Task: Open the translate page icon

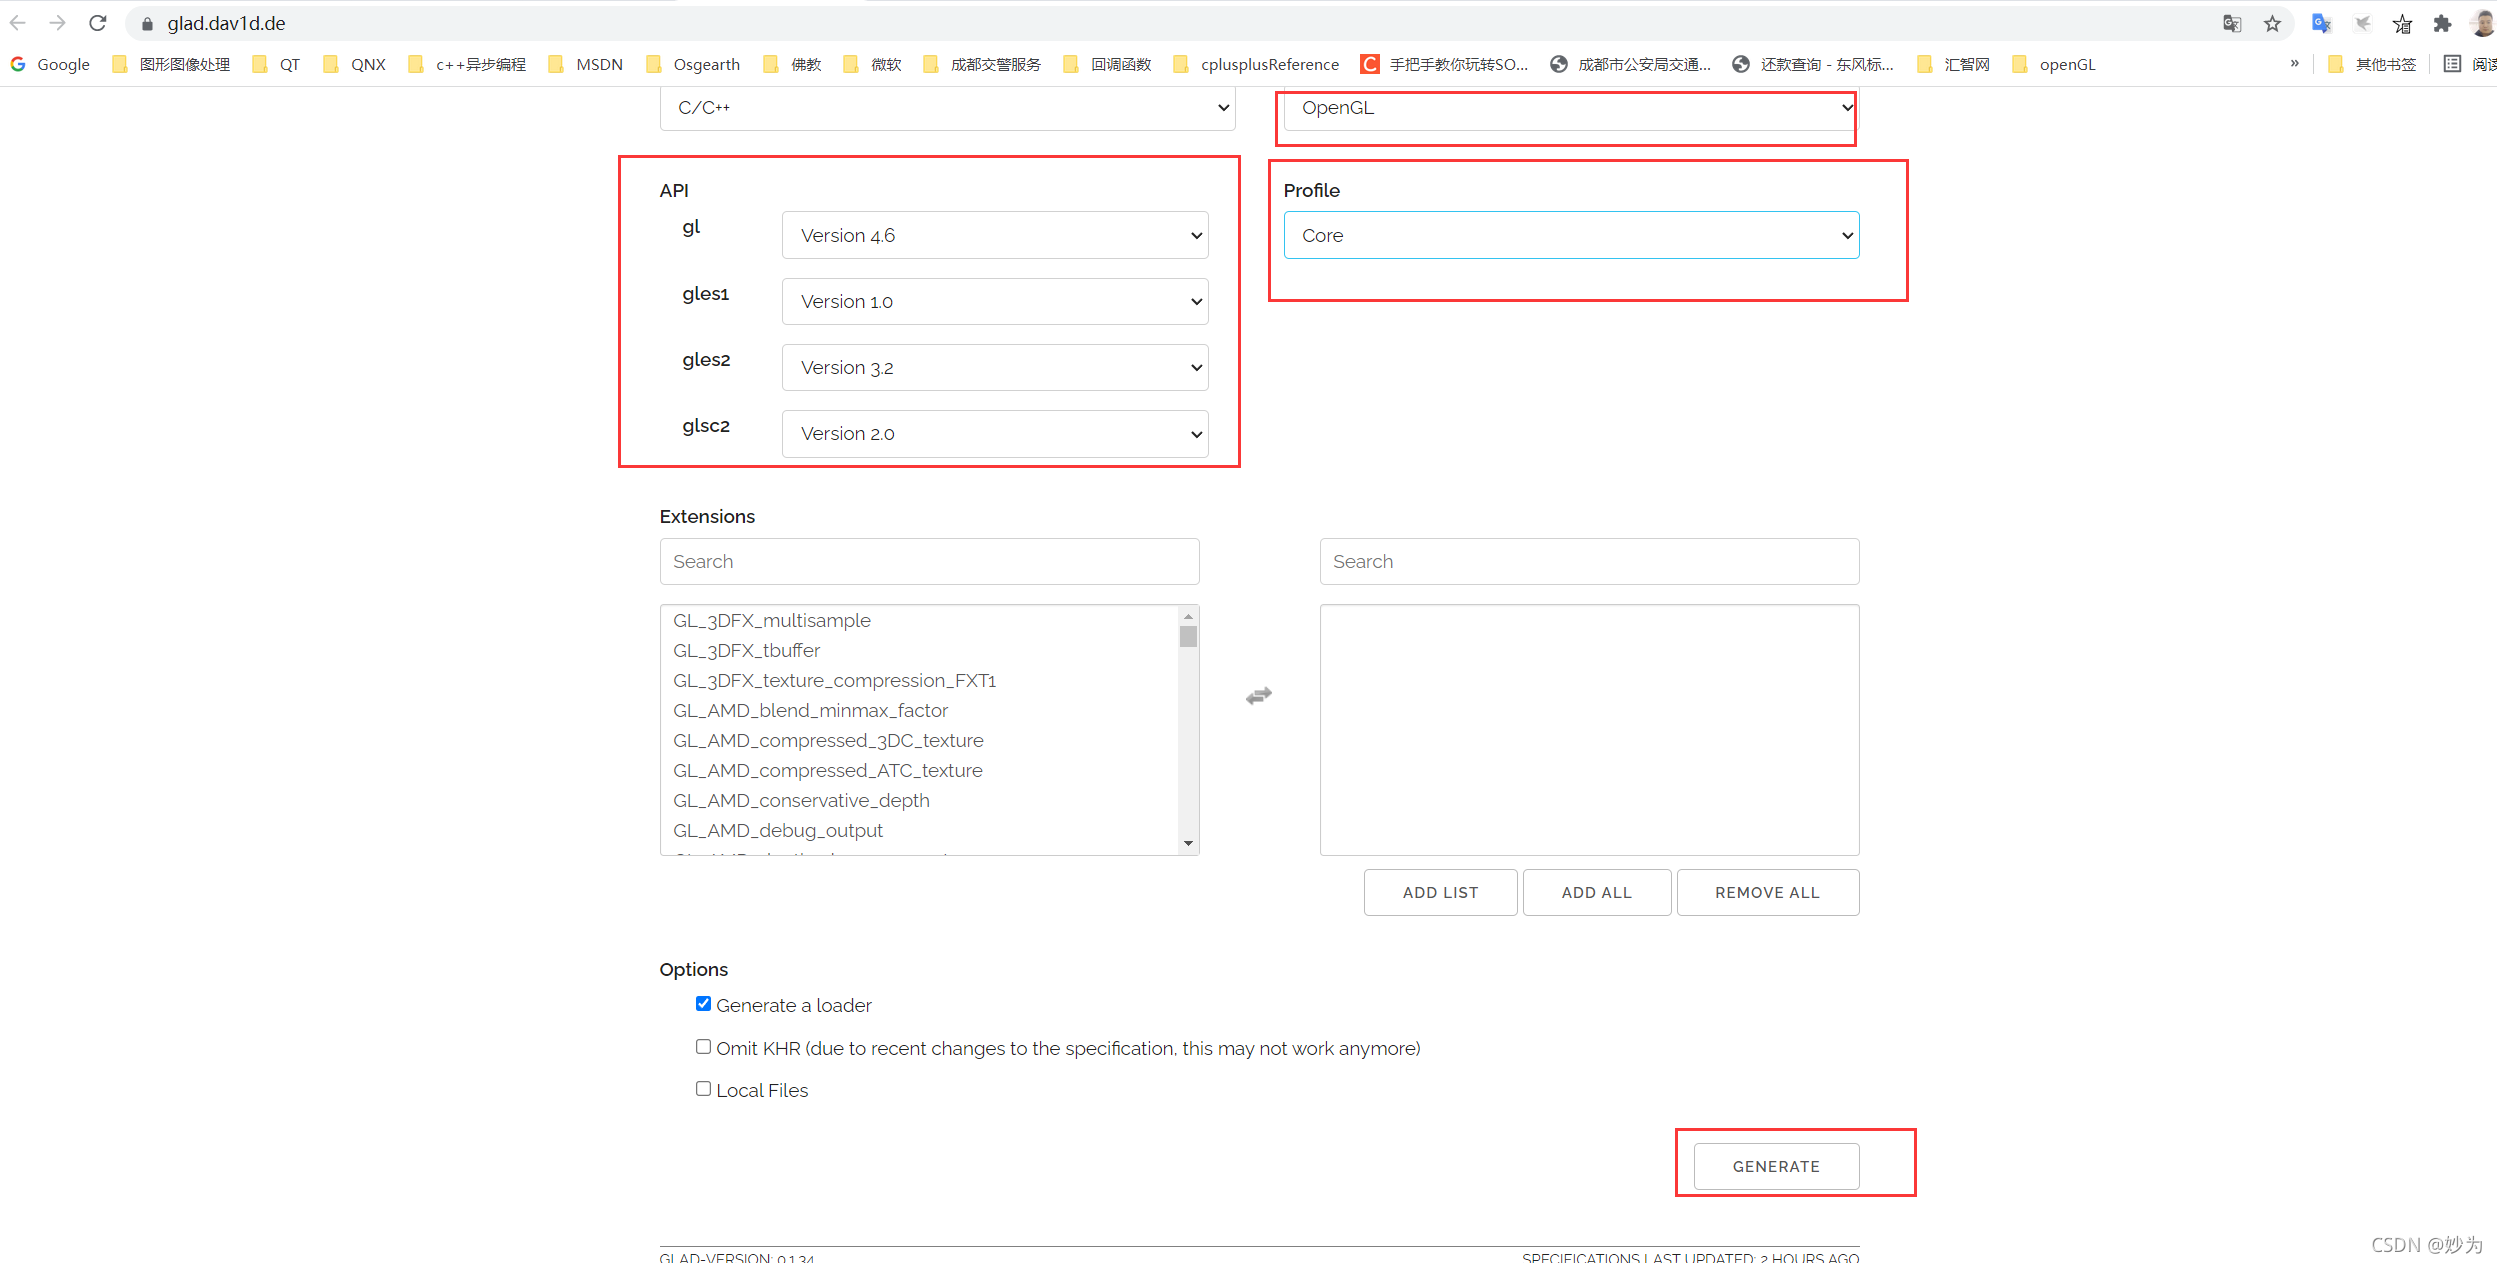Action: pos(2232,23)
